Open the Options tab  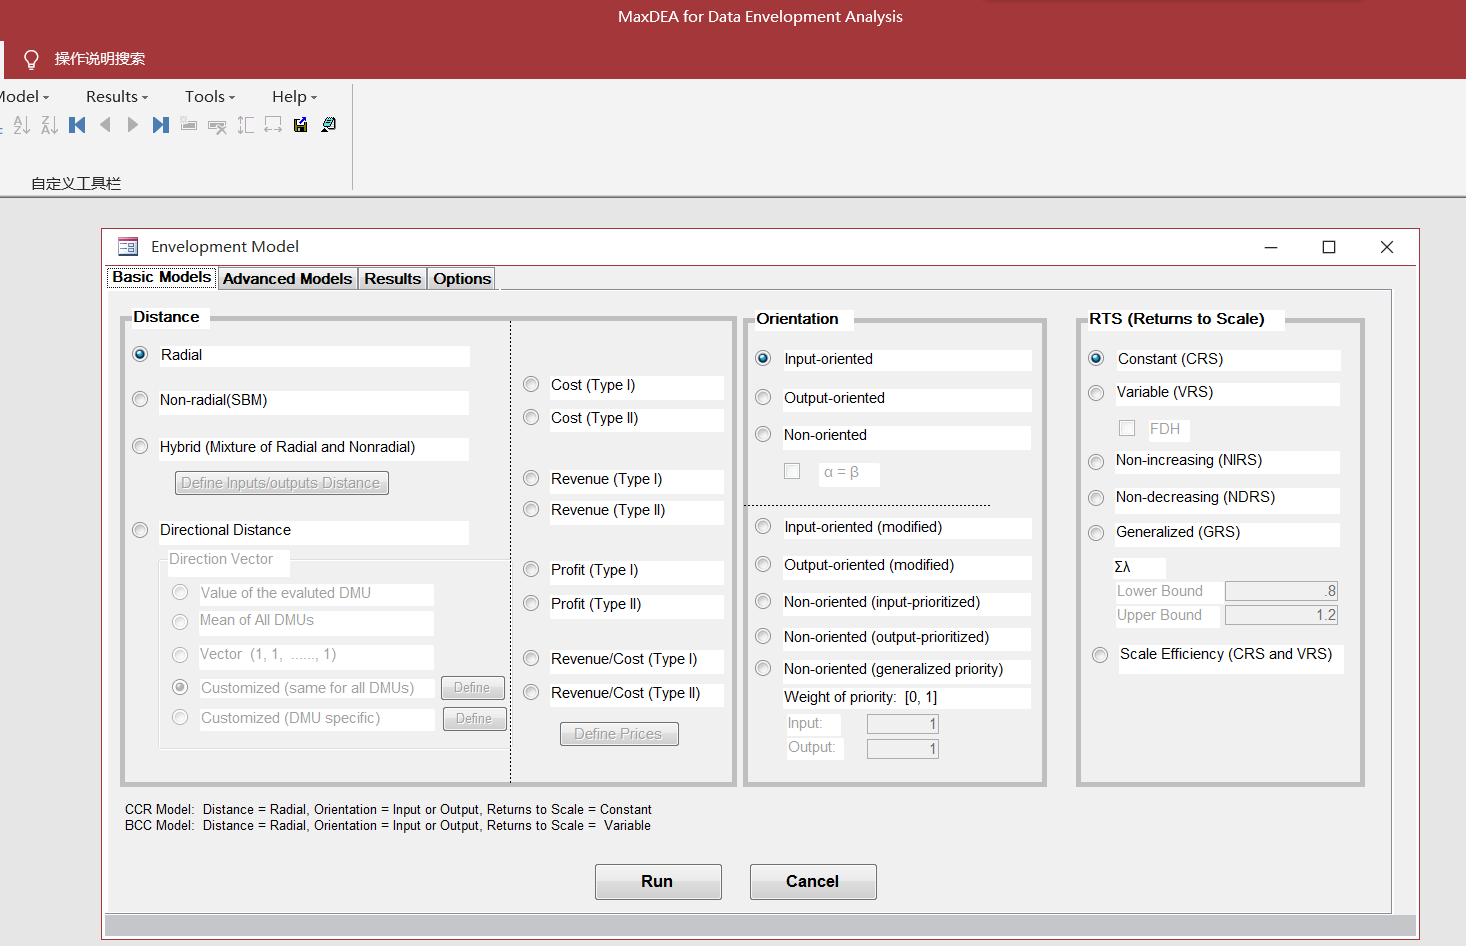pos(461,279)
